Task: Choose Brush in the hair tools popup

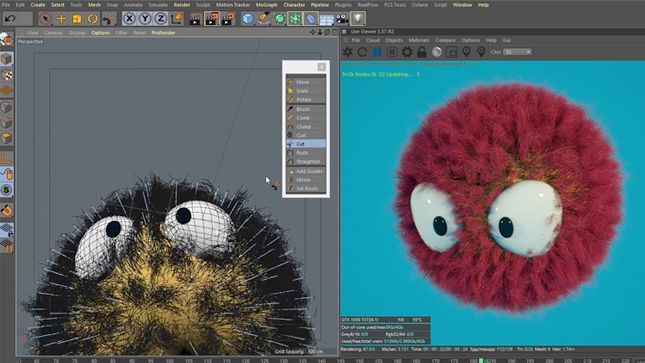Action: tap(306, 109)
